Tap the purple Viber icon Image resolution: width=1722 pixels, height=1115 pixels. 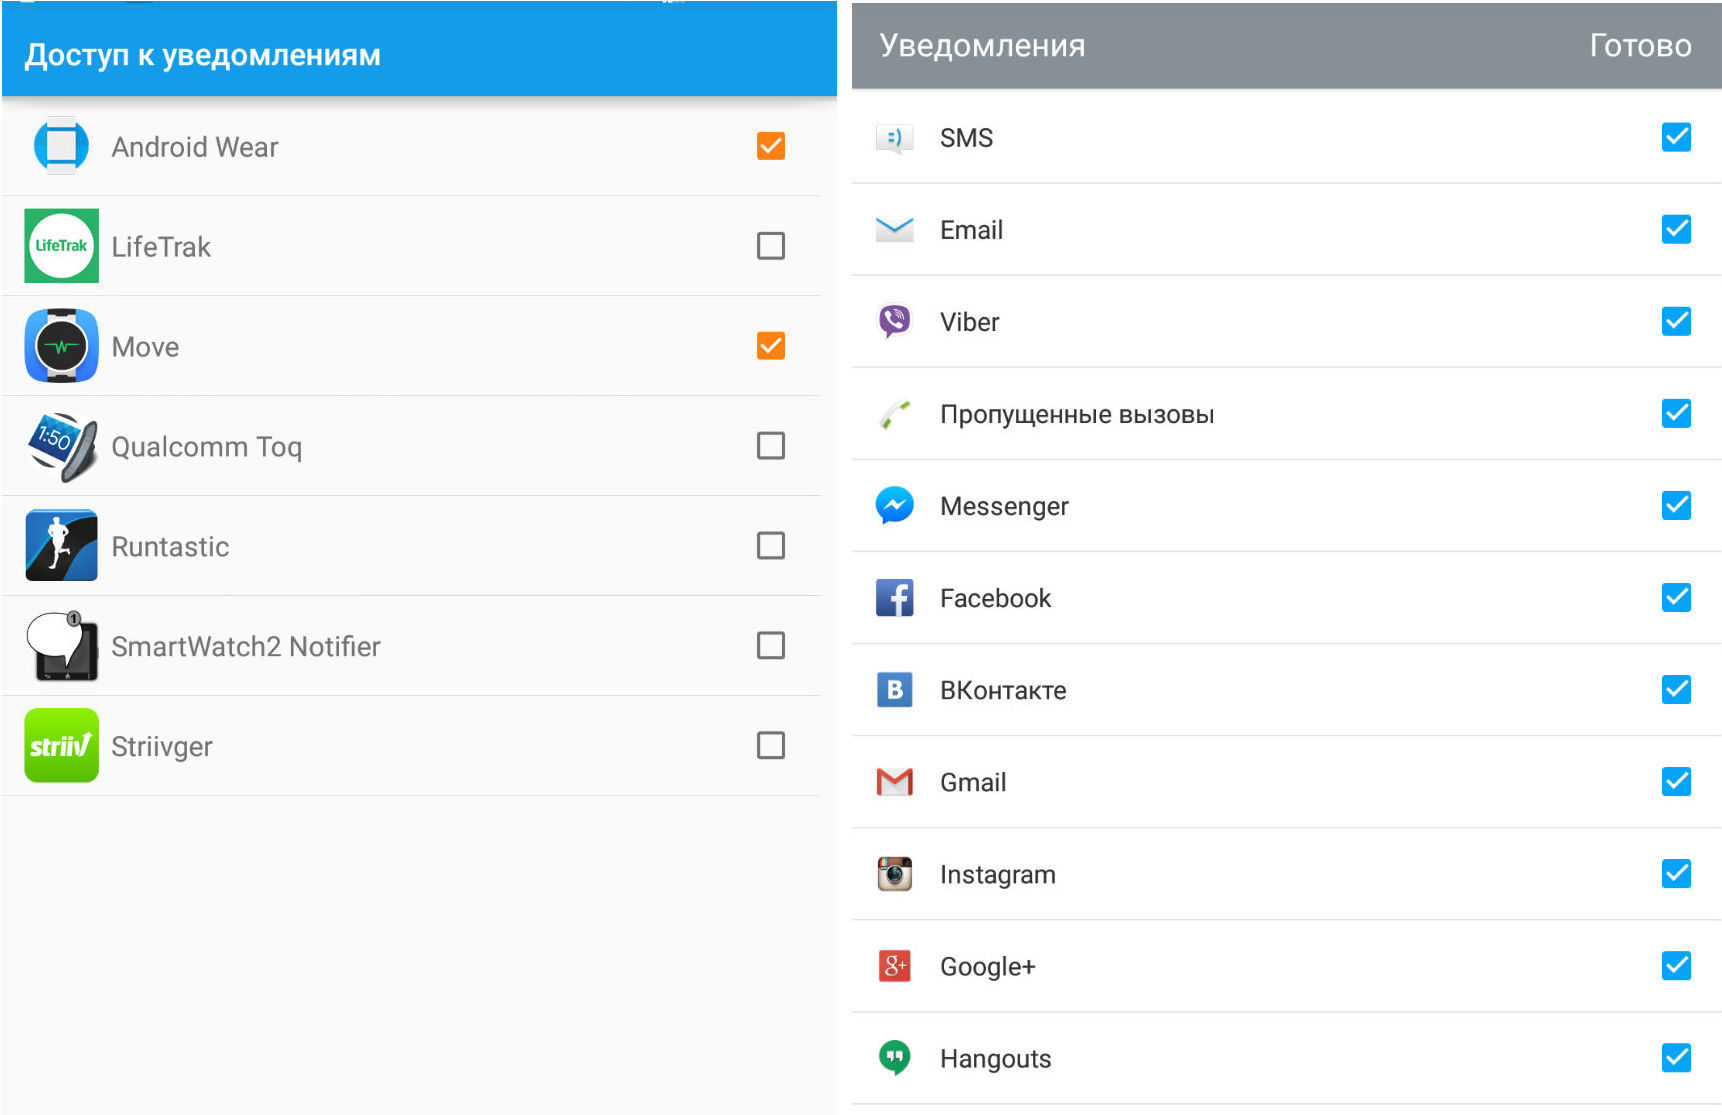[x=894, y=322]
